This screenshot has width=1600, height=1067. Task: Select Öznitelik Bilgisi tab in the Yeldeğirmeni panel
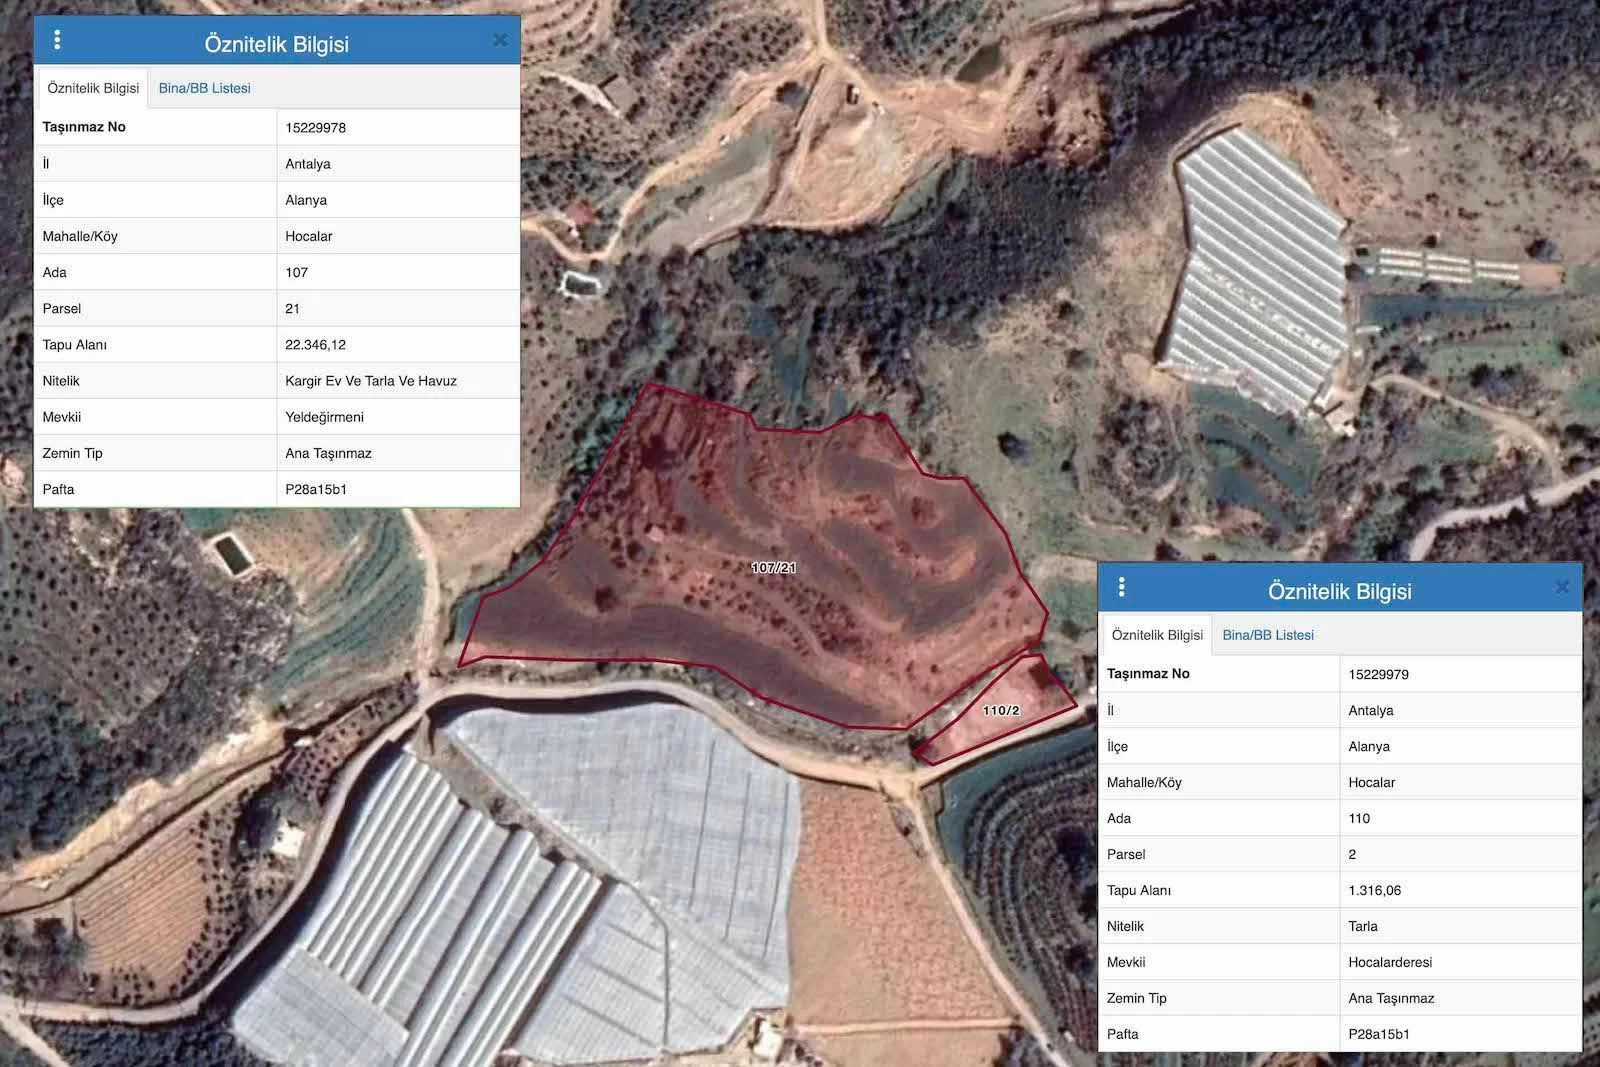click(x=93, y=88)
